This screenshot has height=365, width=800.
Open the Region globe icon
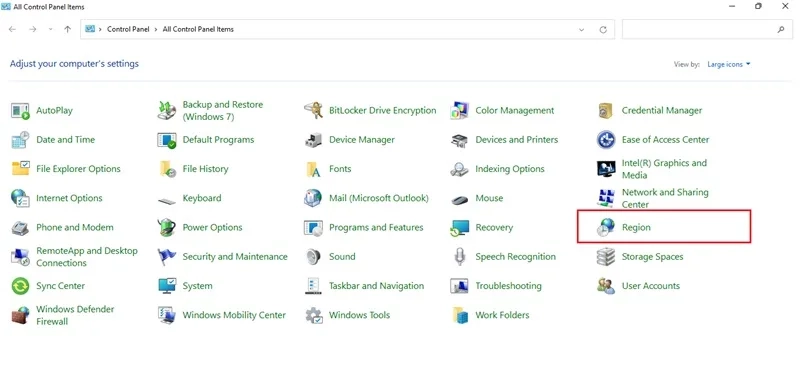click(x=606, y=228)
